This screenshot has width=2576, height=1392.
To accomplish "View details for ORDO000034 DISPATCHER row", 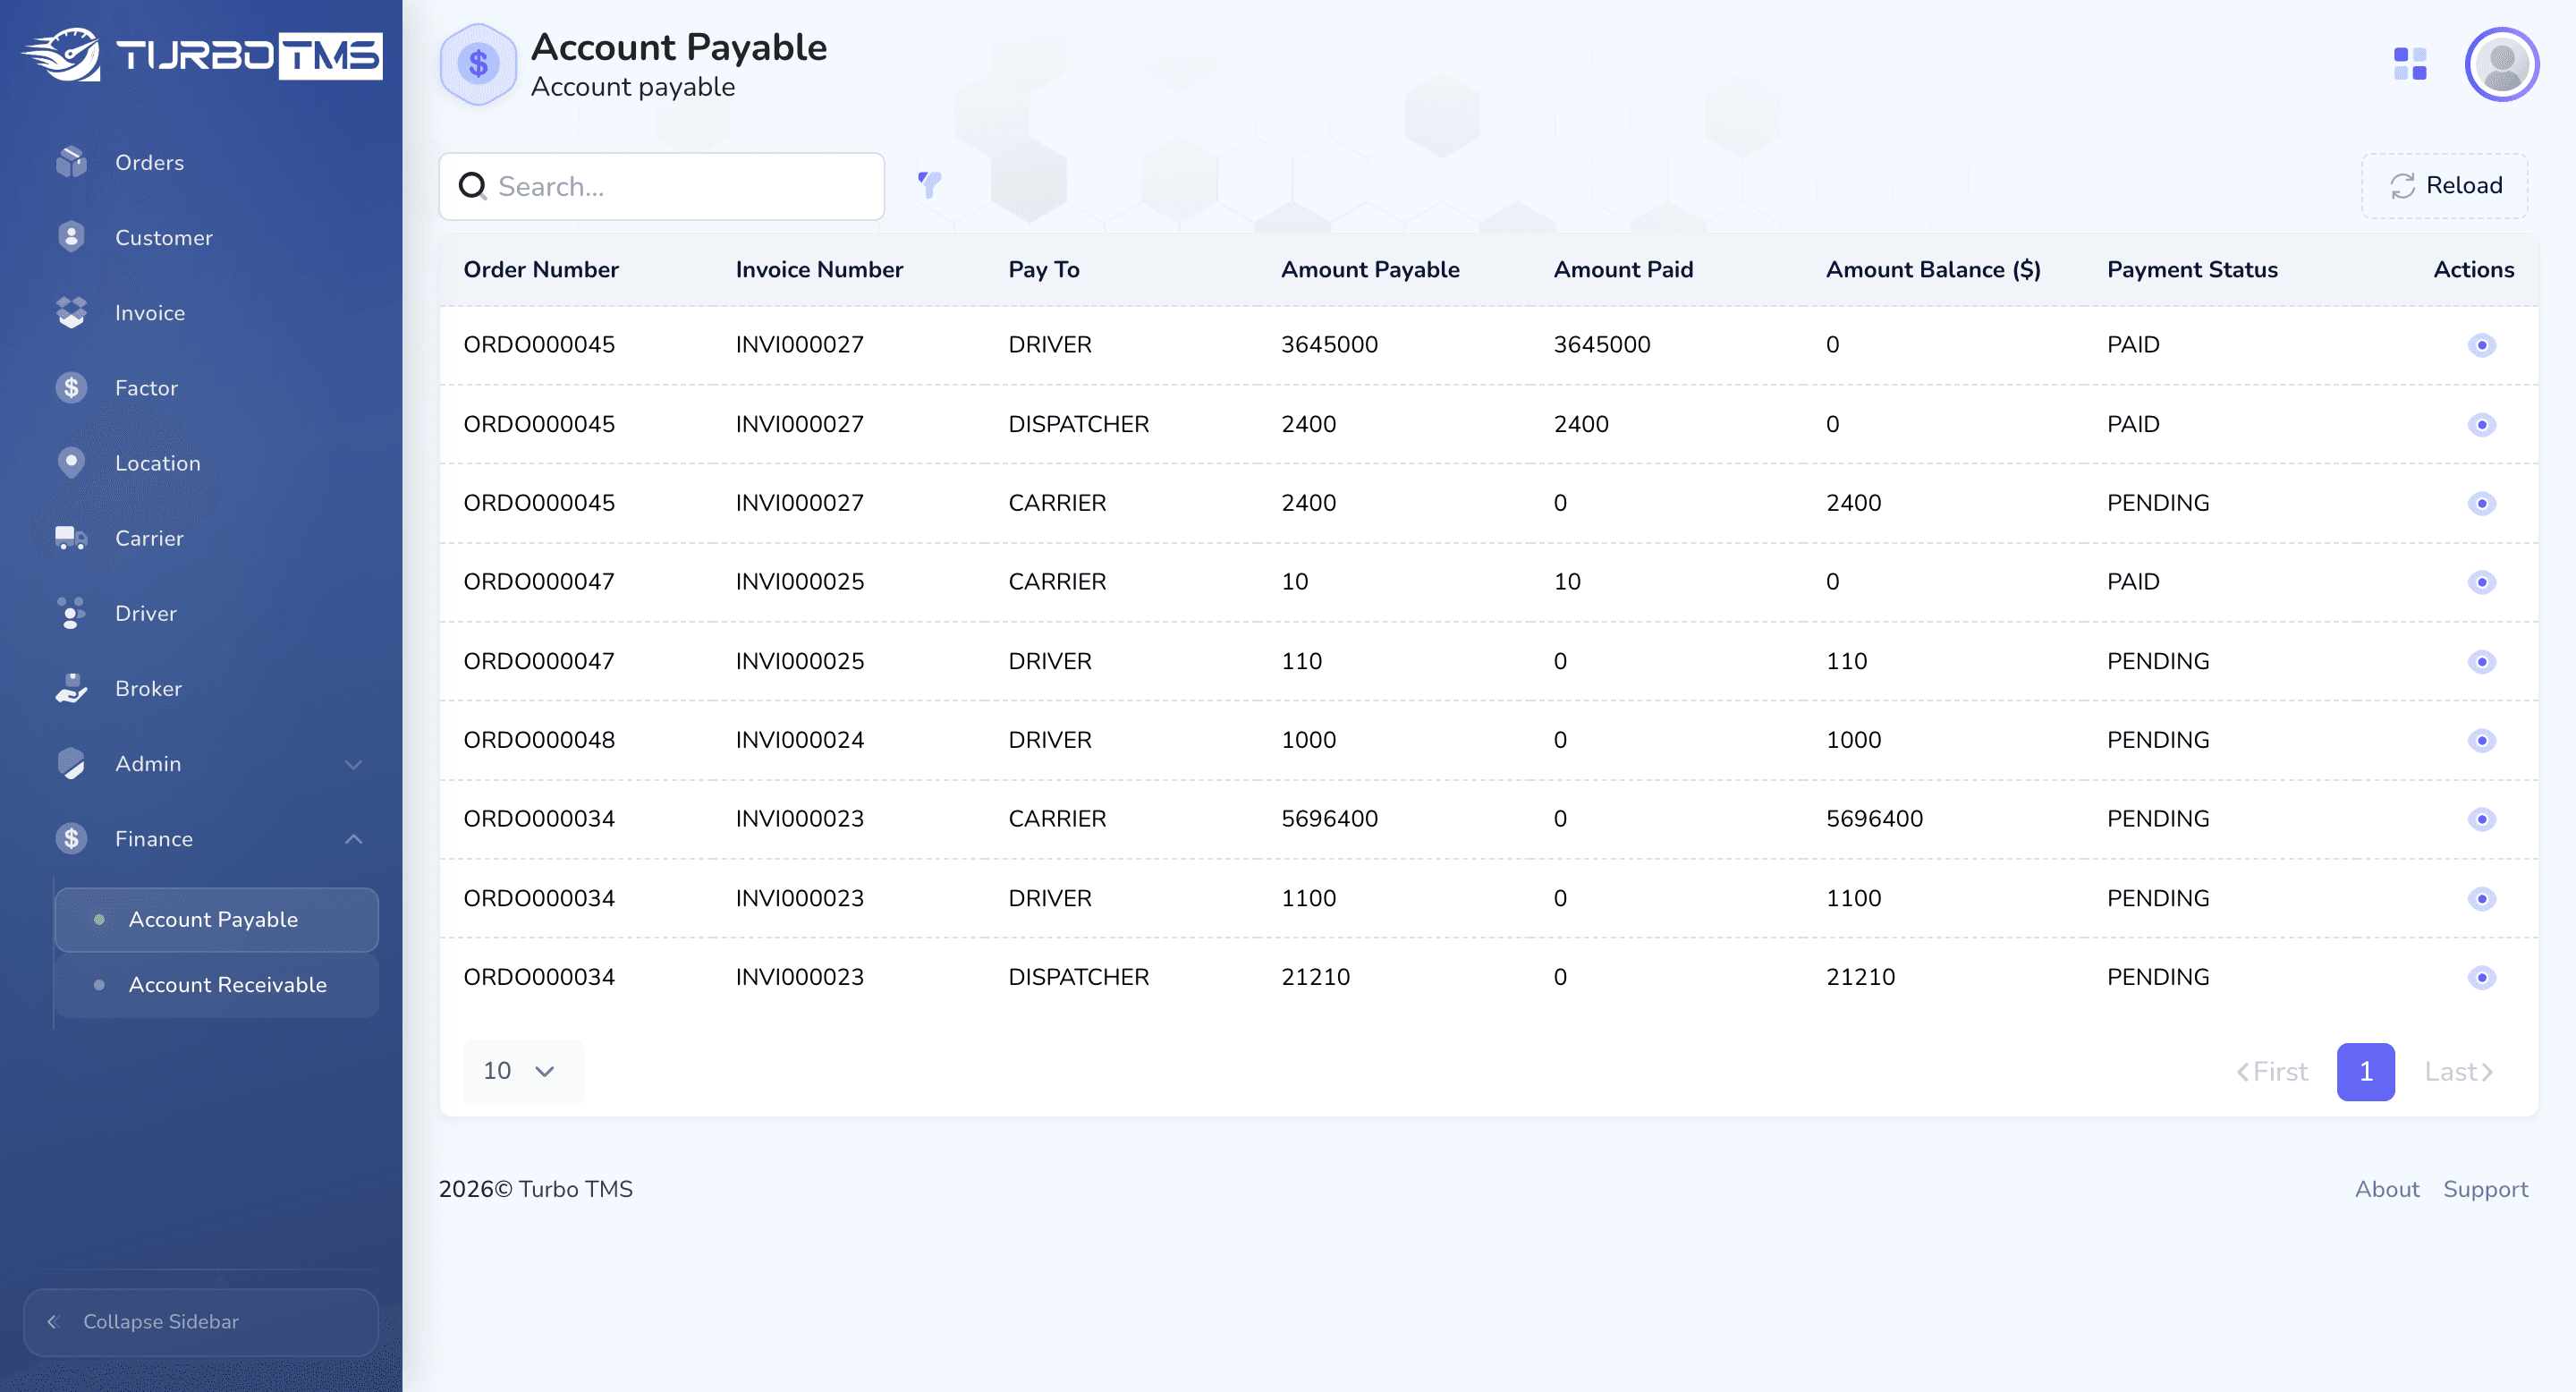I will (x=2481, y=977).
